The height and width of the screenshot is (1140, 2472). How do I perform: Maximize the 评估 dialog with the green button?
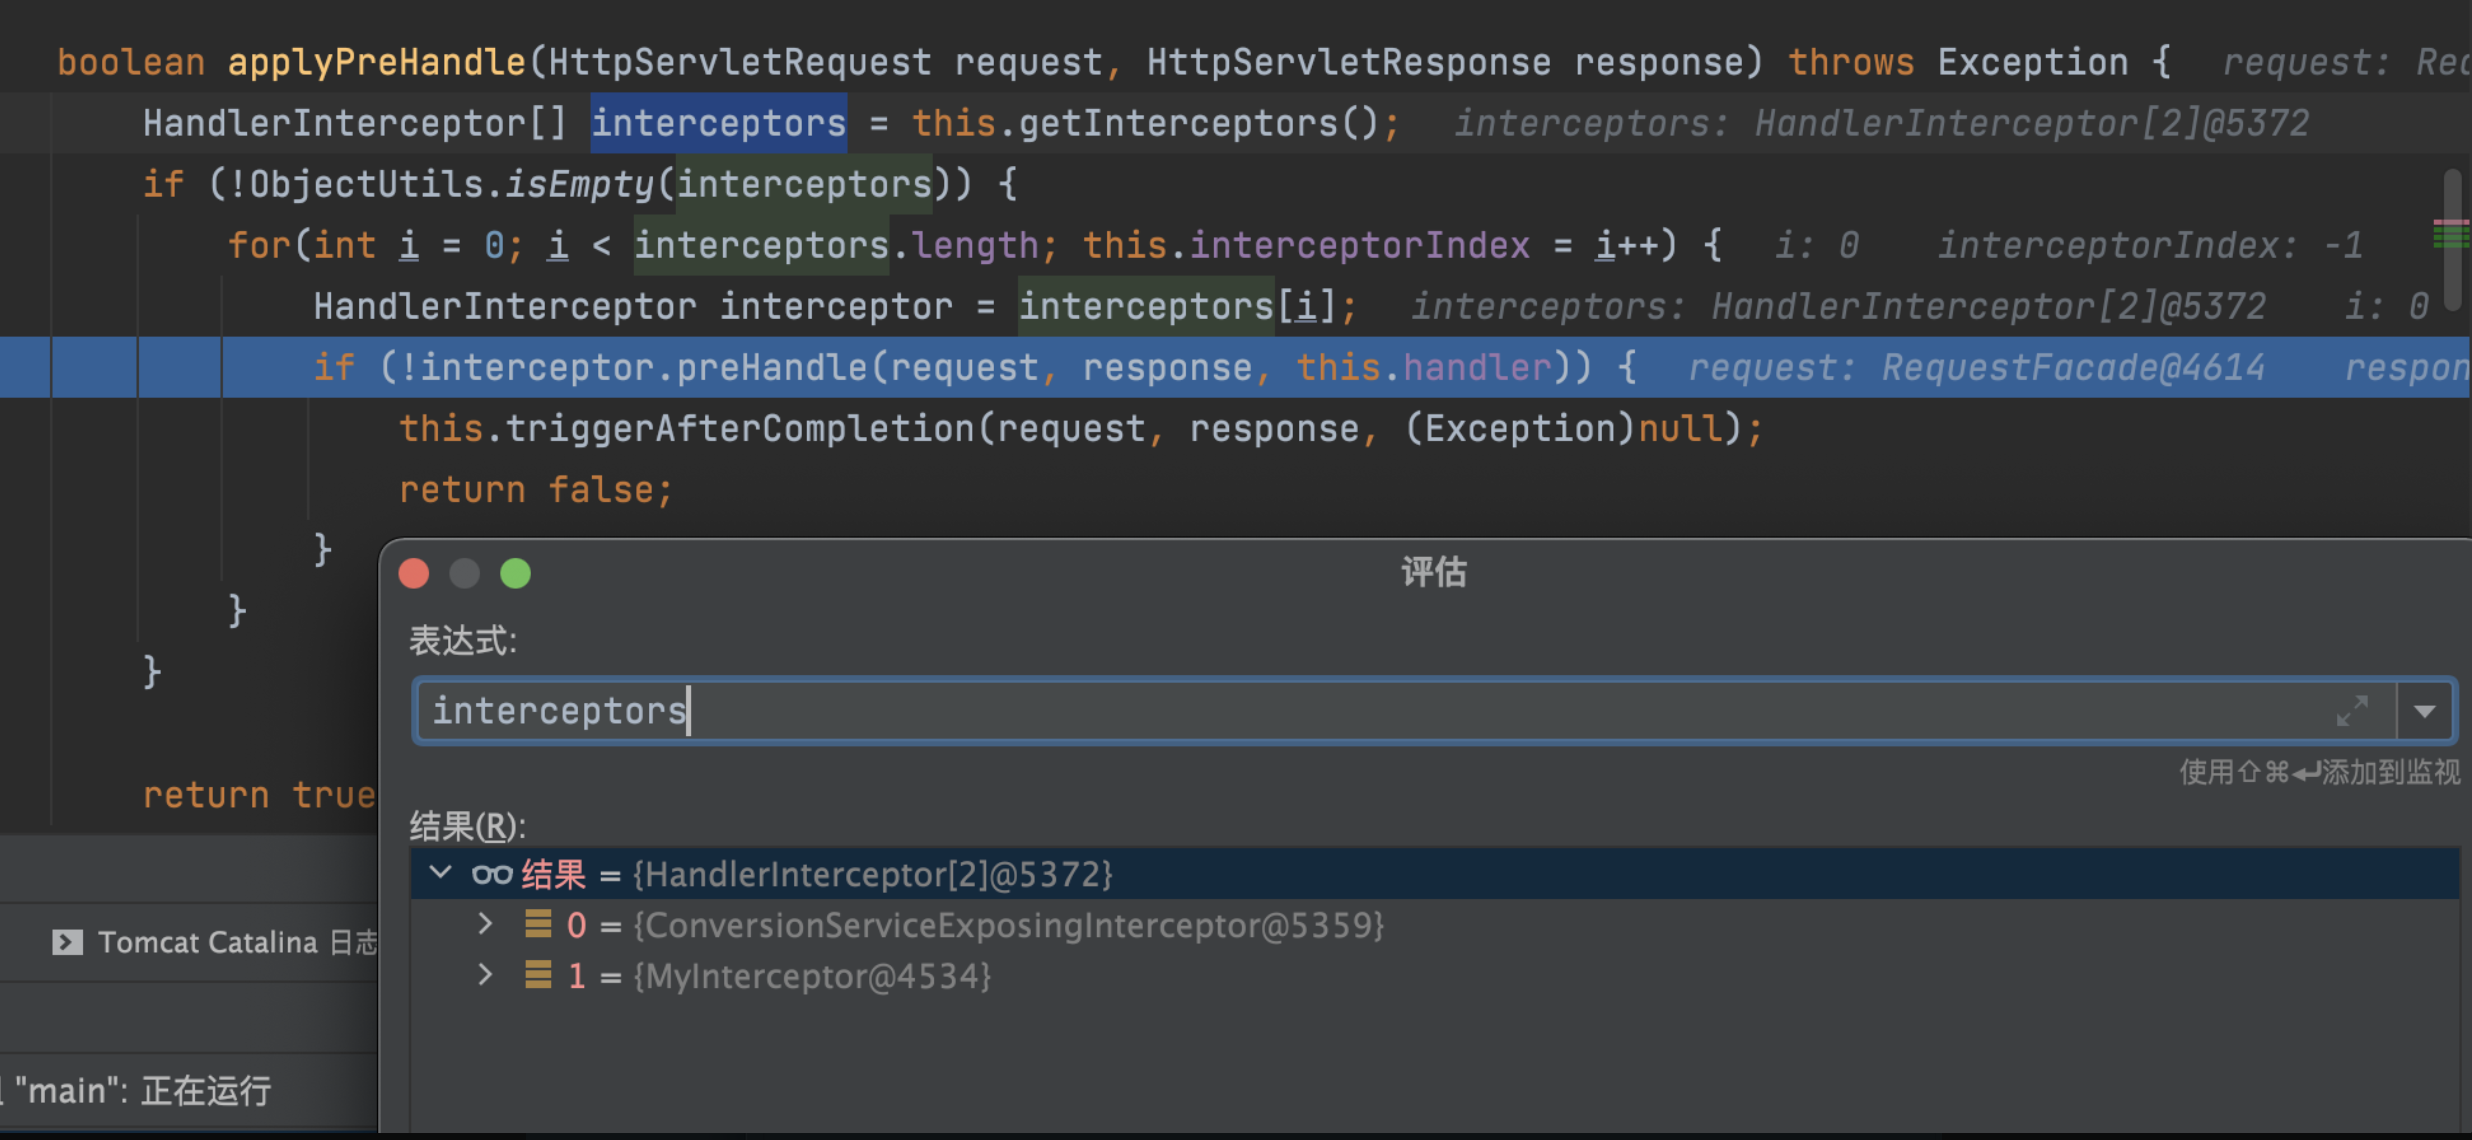pyautogui.click(x=516, y=573)
